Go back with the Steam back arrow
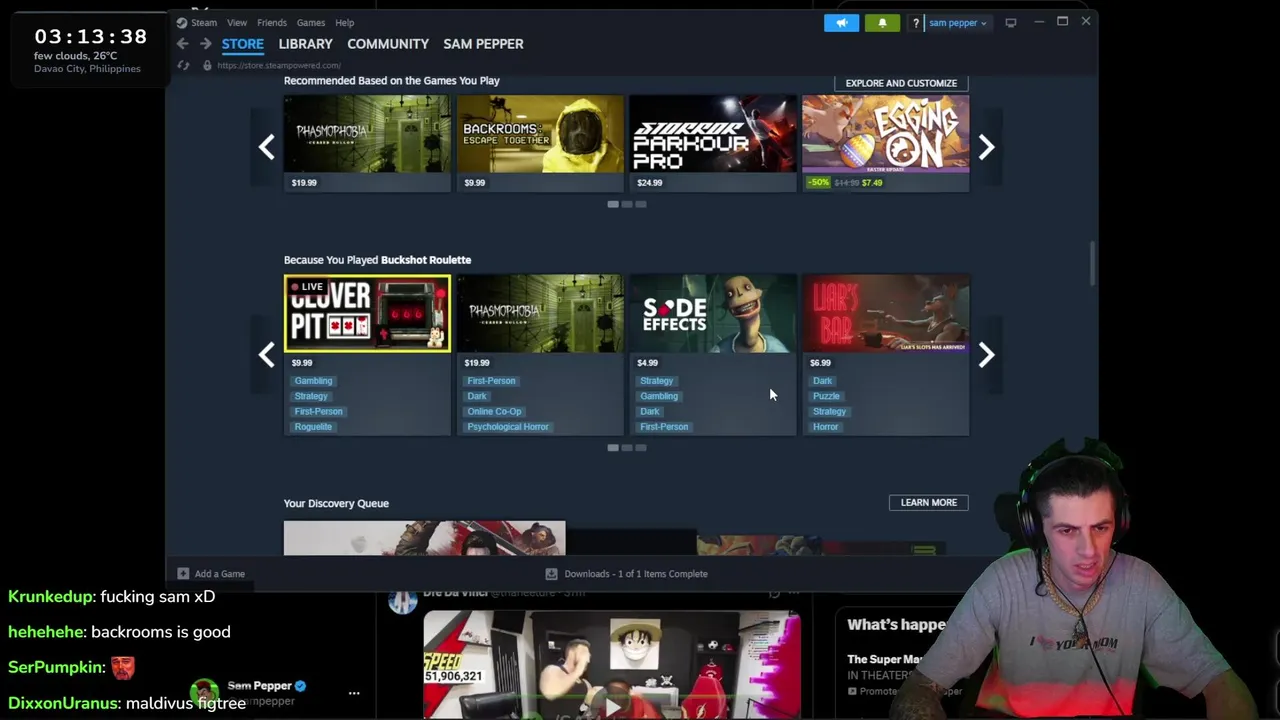The image size is (1280, 720). coord(182,44)
